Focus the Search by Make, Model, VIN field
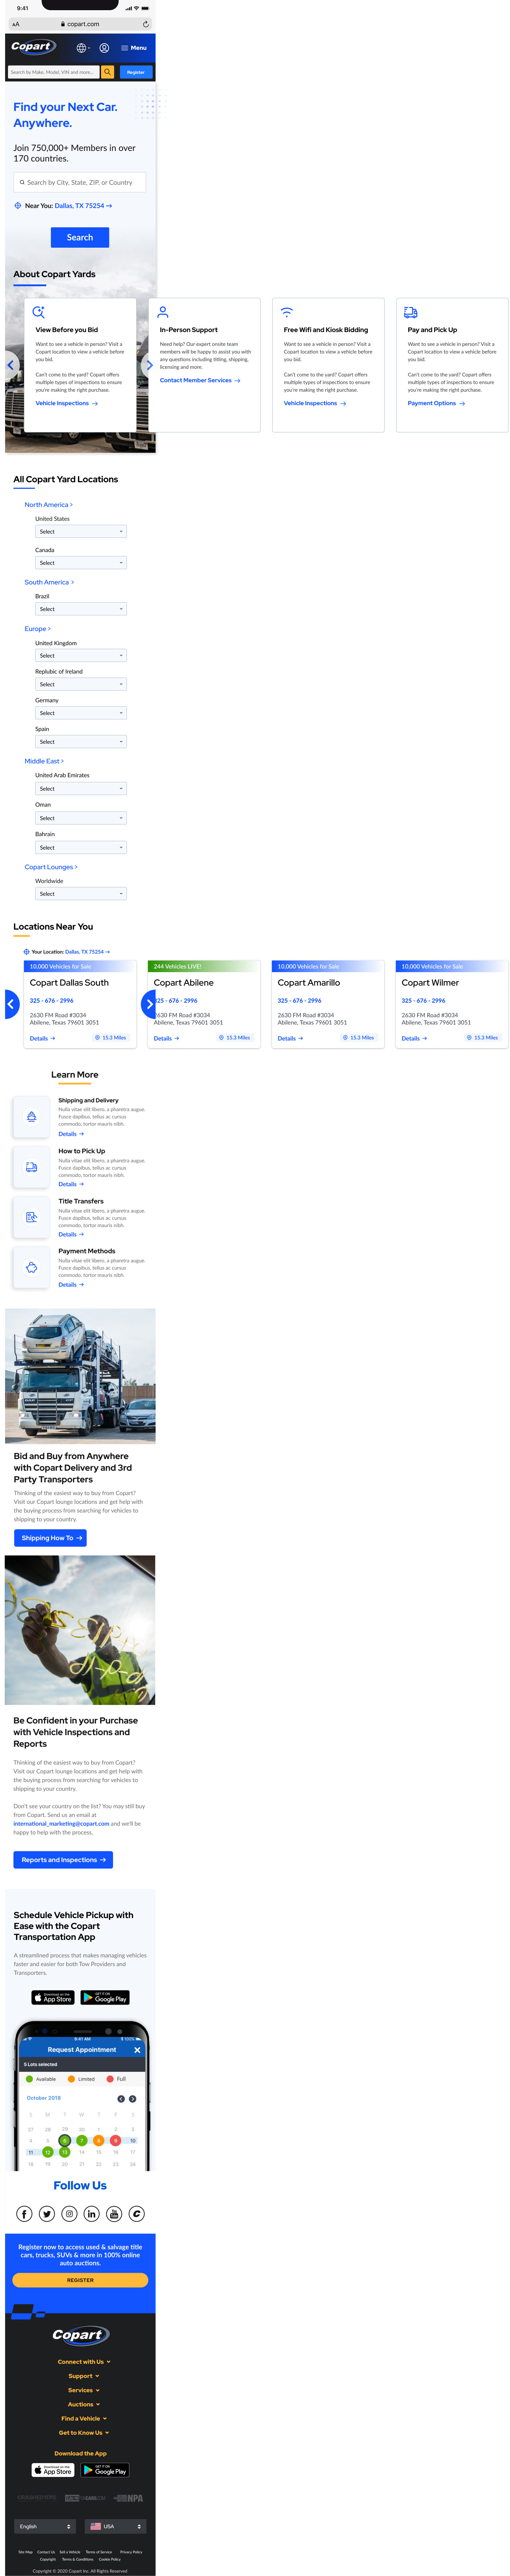The width and height of the screenshot is (510, 2576). 54,72
